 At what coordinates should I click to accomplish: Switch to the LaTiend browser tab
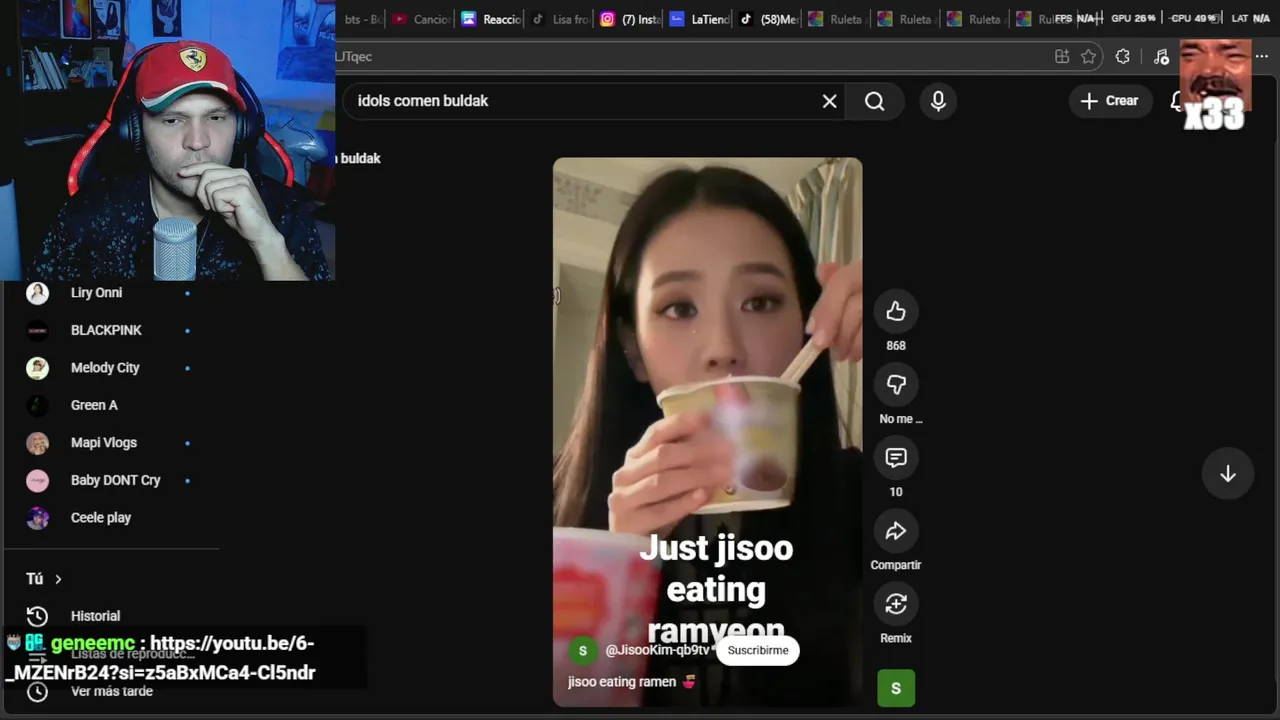[700, 19]
